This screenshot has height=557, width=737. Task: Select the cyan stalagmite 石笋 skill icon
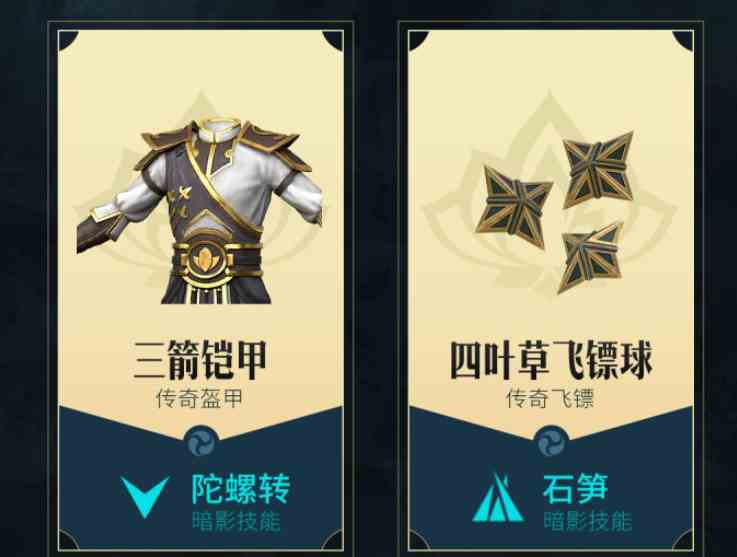coord(497,496)
